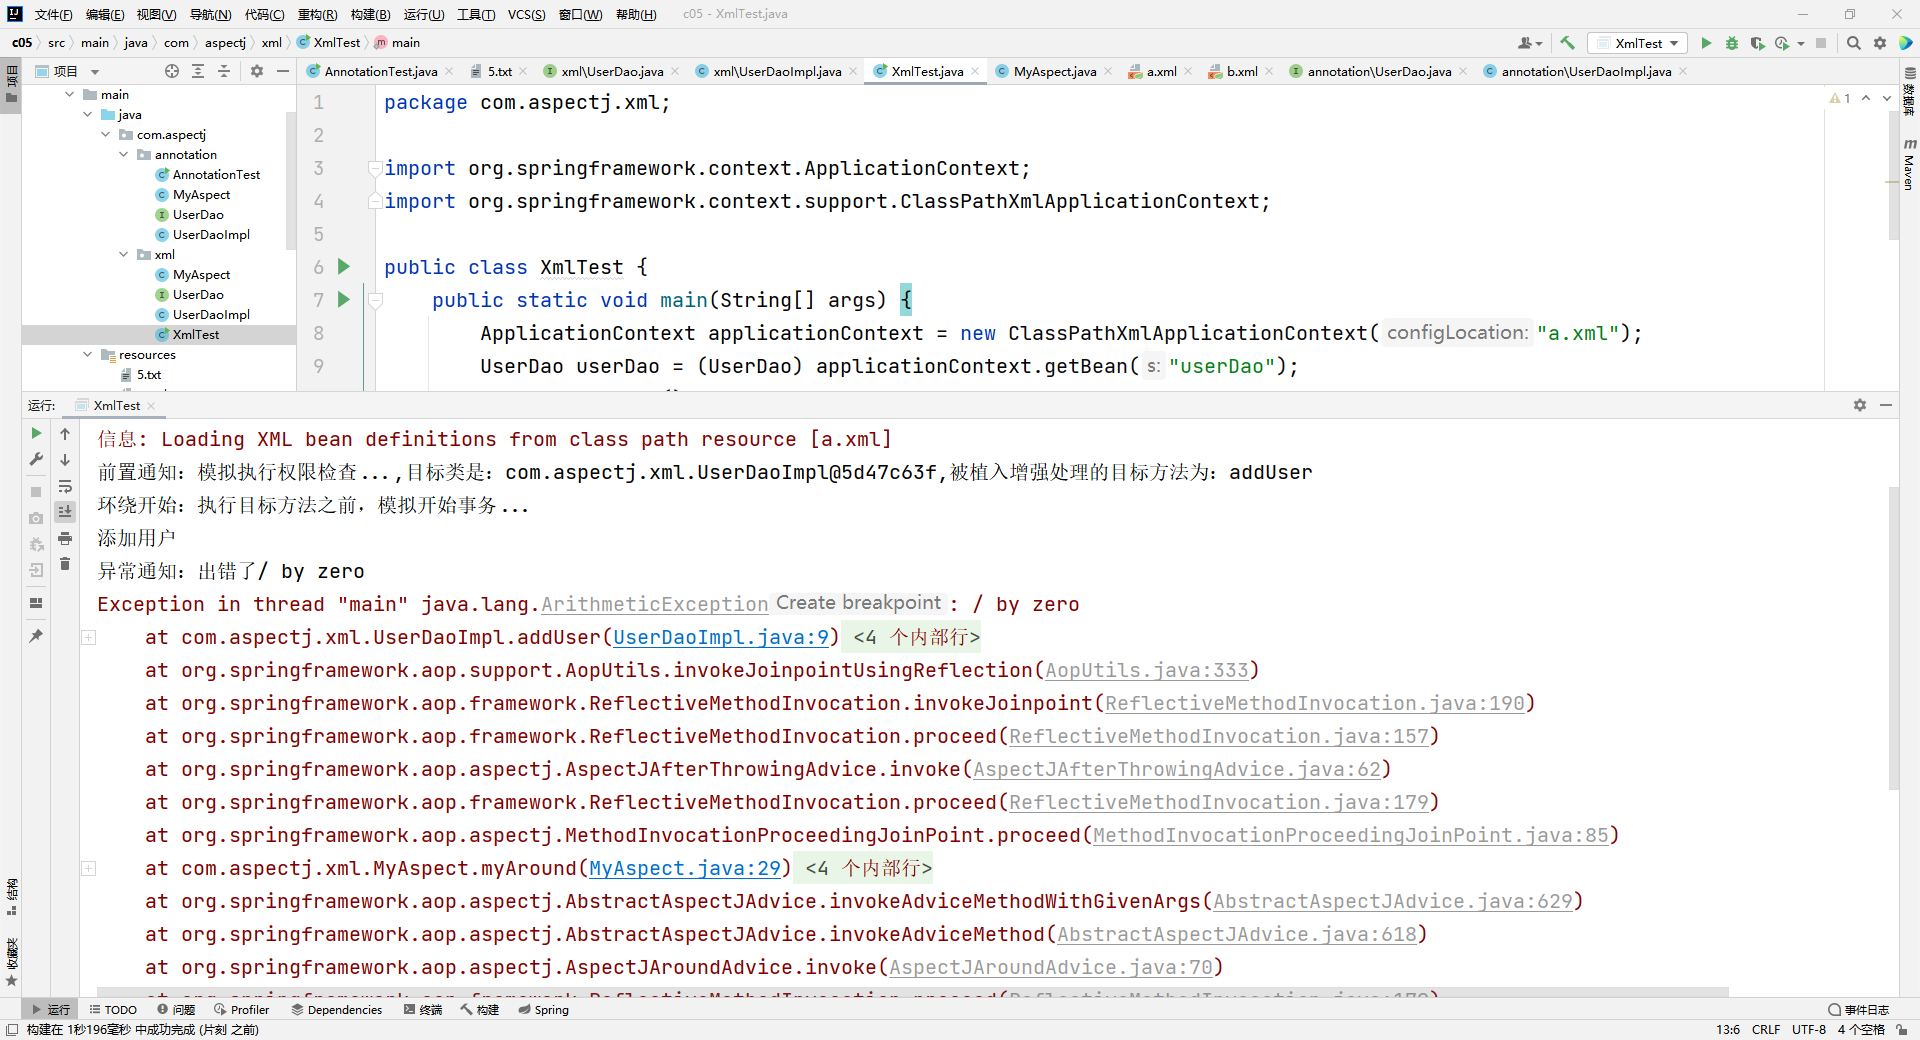The image size is (1920, 1040).
Task: Open Run panel settings gear
Action: 1860,405
